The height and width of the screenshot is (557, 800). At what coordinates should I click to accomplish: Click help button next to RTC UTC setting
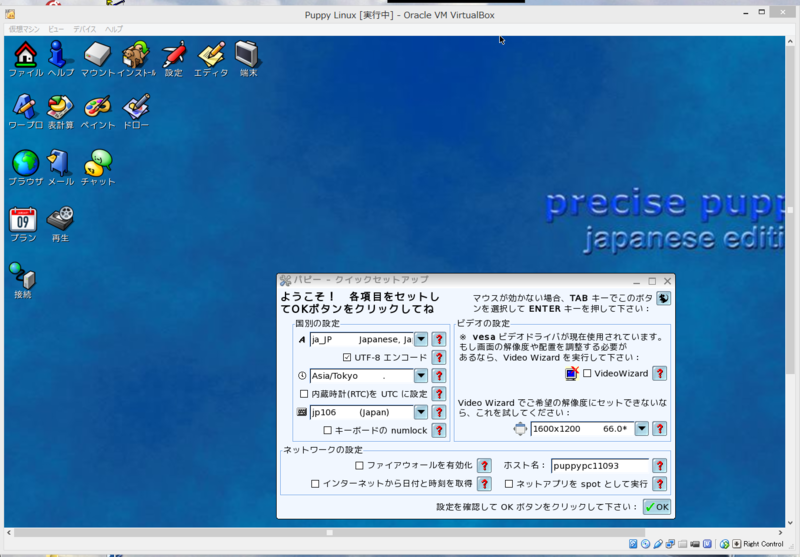[x=439, y=394]
